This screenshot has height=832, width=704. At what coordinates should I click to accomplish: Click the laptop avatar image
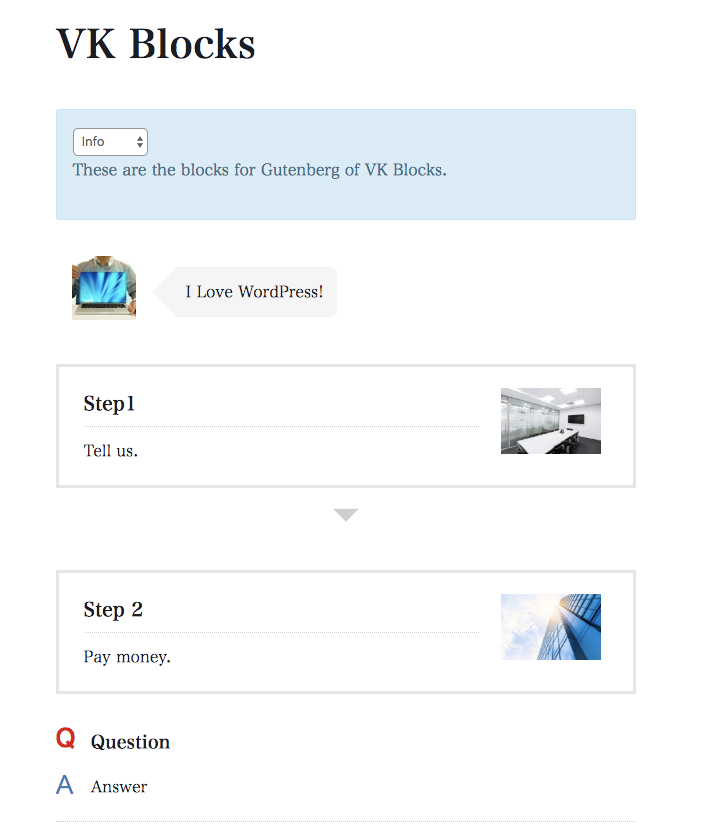click(104, 287)
